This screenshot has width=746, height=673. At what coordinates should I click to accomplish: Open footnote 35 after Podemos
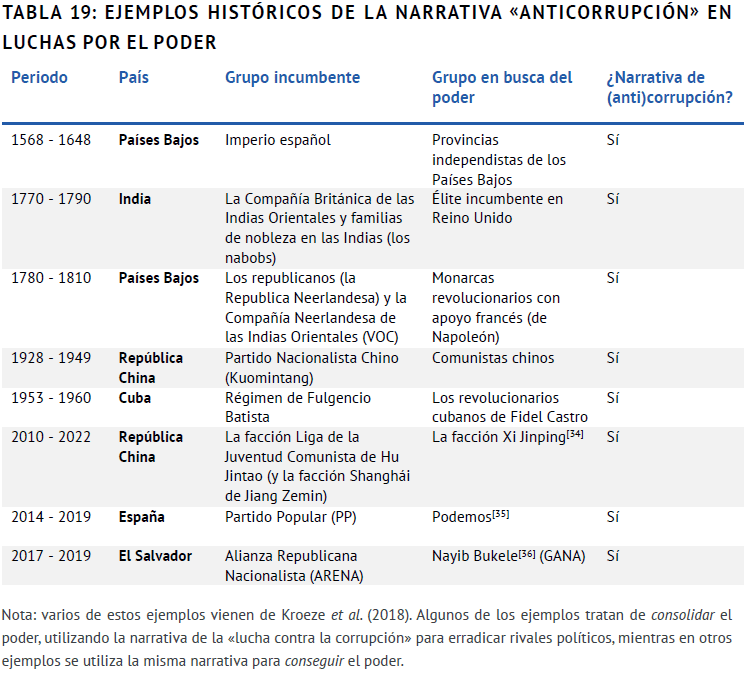tap(501, 513)
